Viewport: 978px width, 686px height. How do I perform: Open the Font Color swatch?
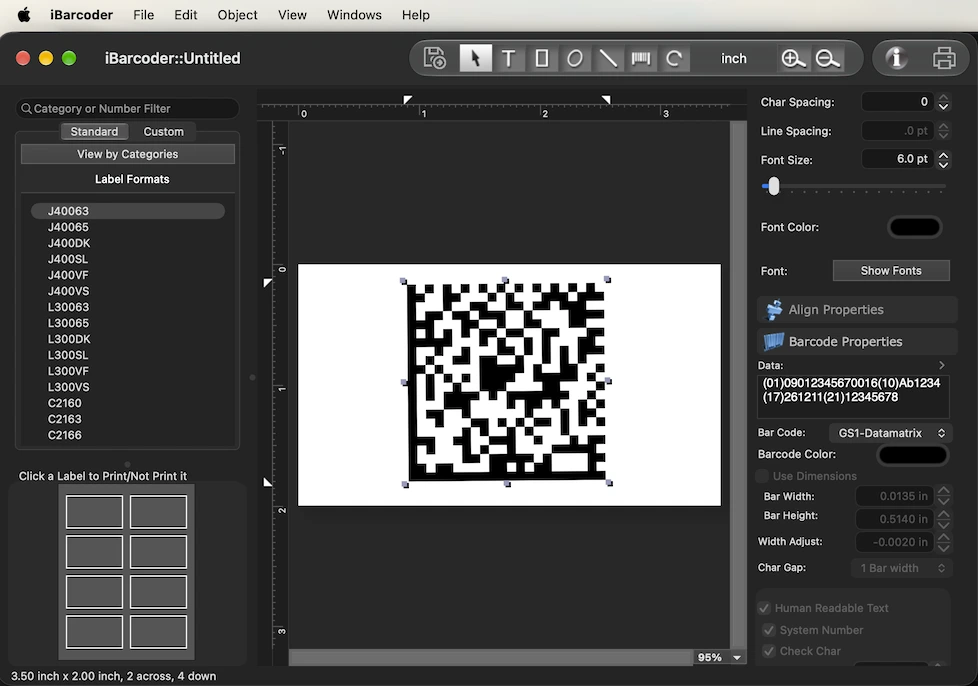click(x=914, y=227)
